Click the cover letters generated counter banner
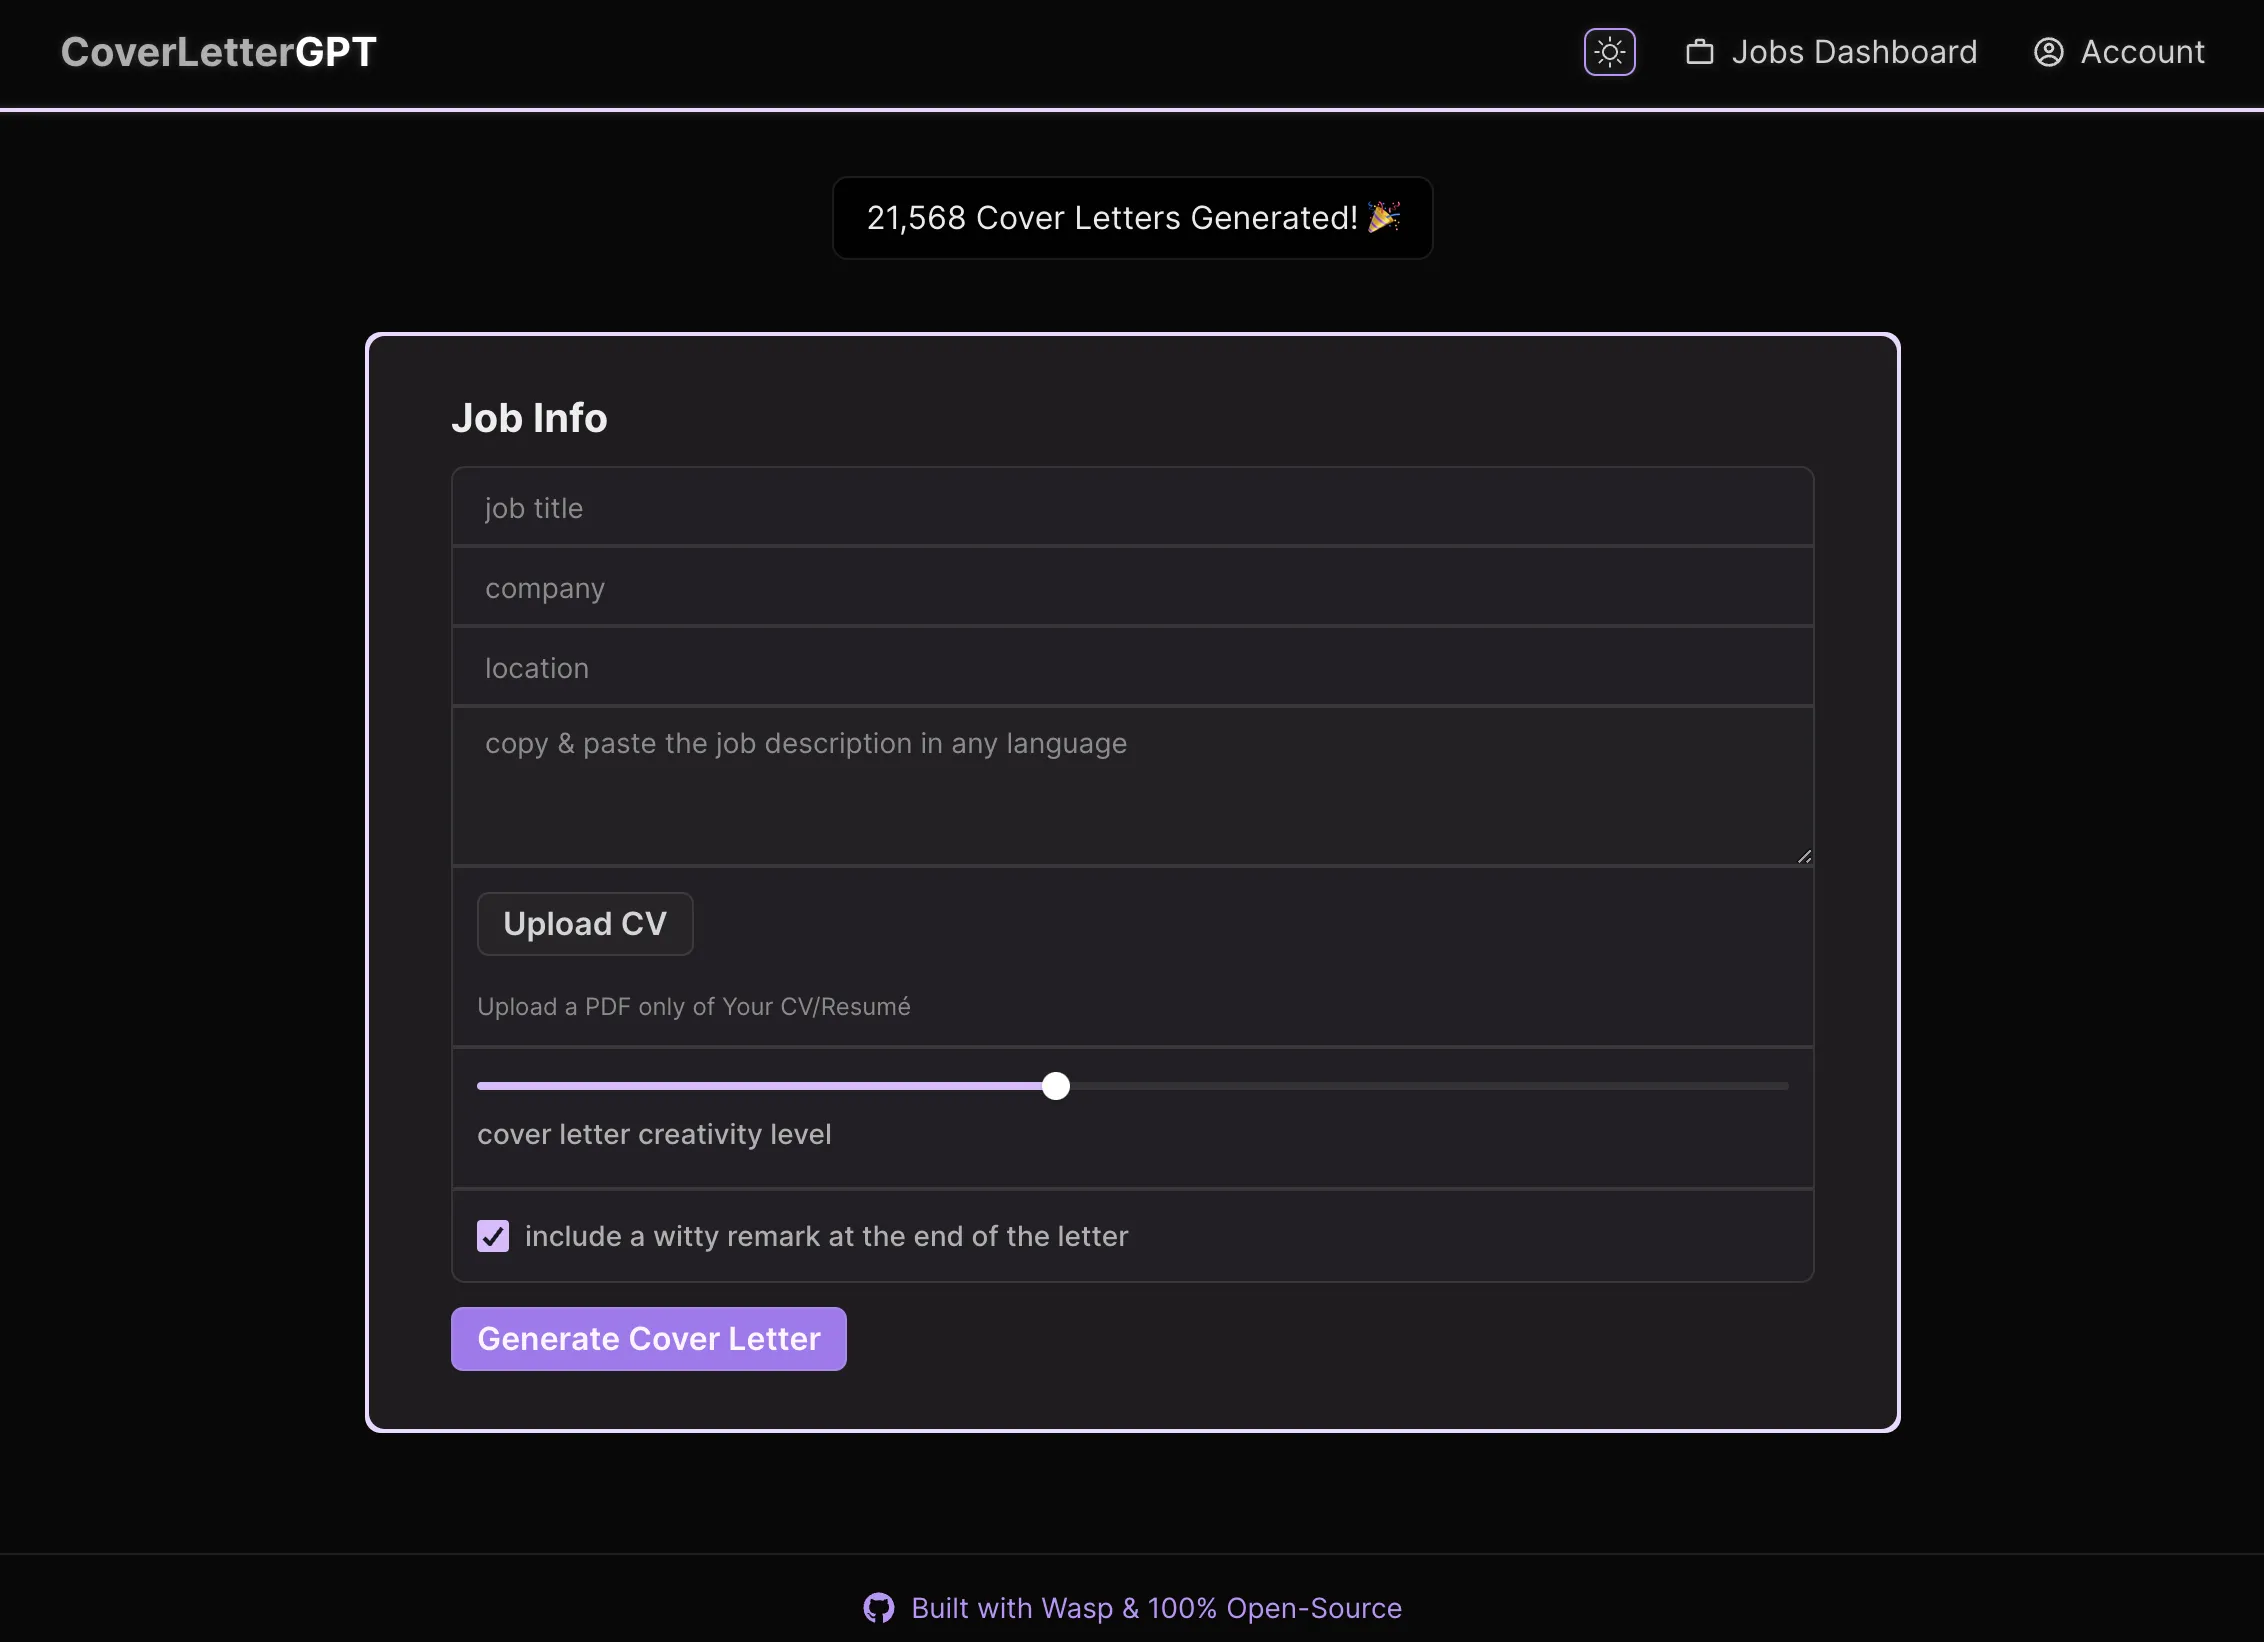The height and width of the screenshot is (1642, 2264). point(1131,217)
